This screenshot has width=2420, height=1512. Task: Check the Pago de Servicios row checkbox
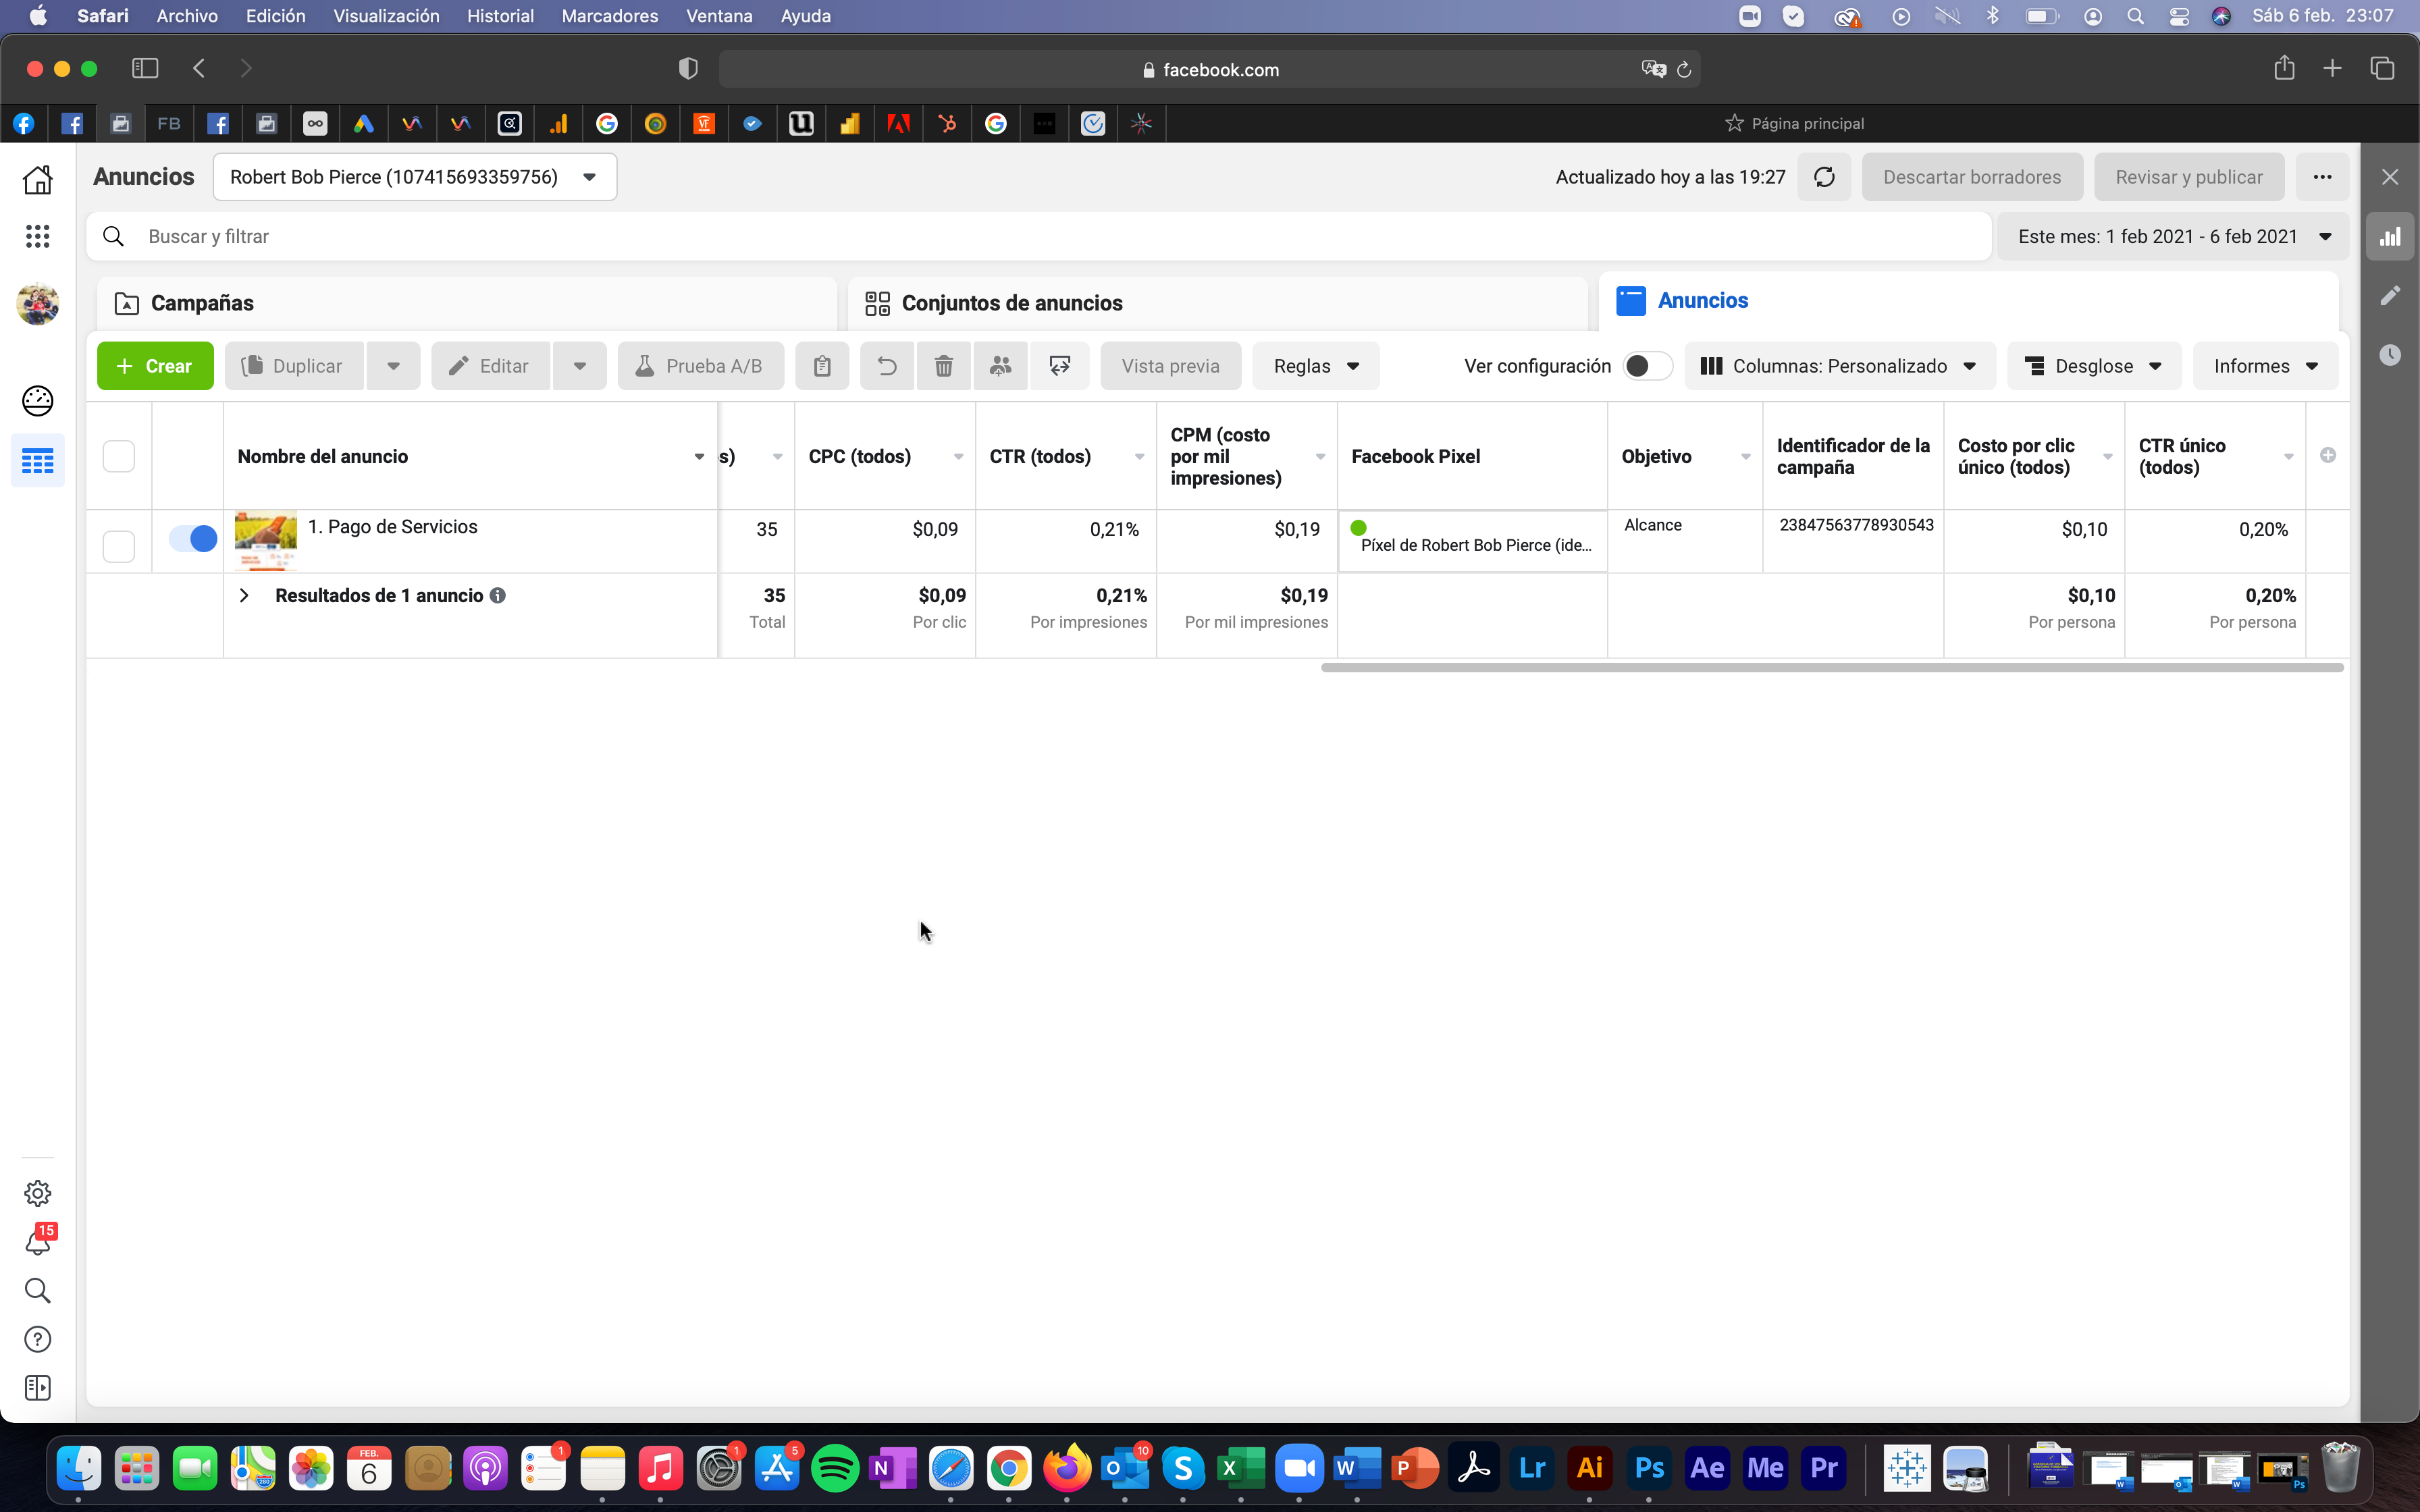click(118, 546)
